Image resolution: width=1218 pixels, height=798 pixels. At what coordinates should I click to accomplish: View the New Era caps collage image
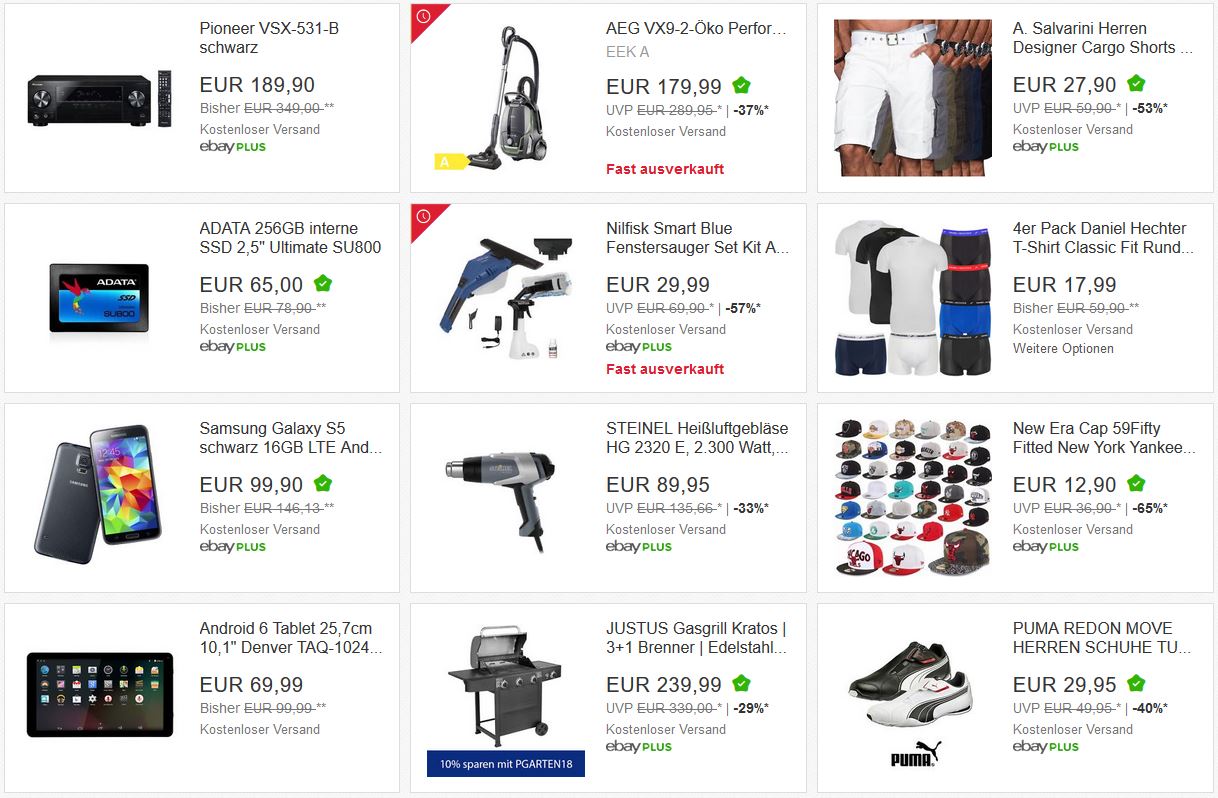pos(912,497)
